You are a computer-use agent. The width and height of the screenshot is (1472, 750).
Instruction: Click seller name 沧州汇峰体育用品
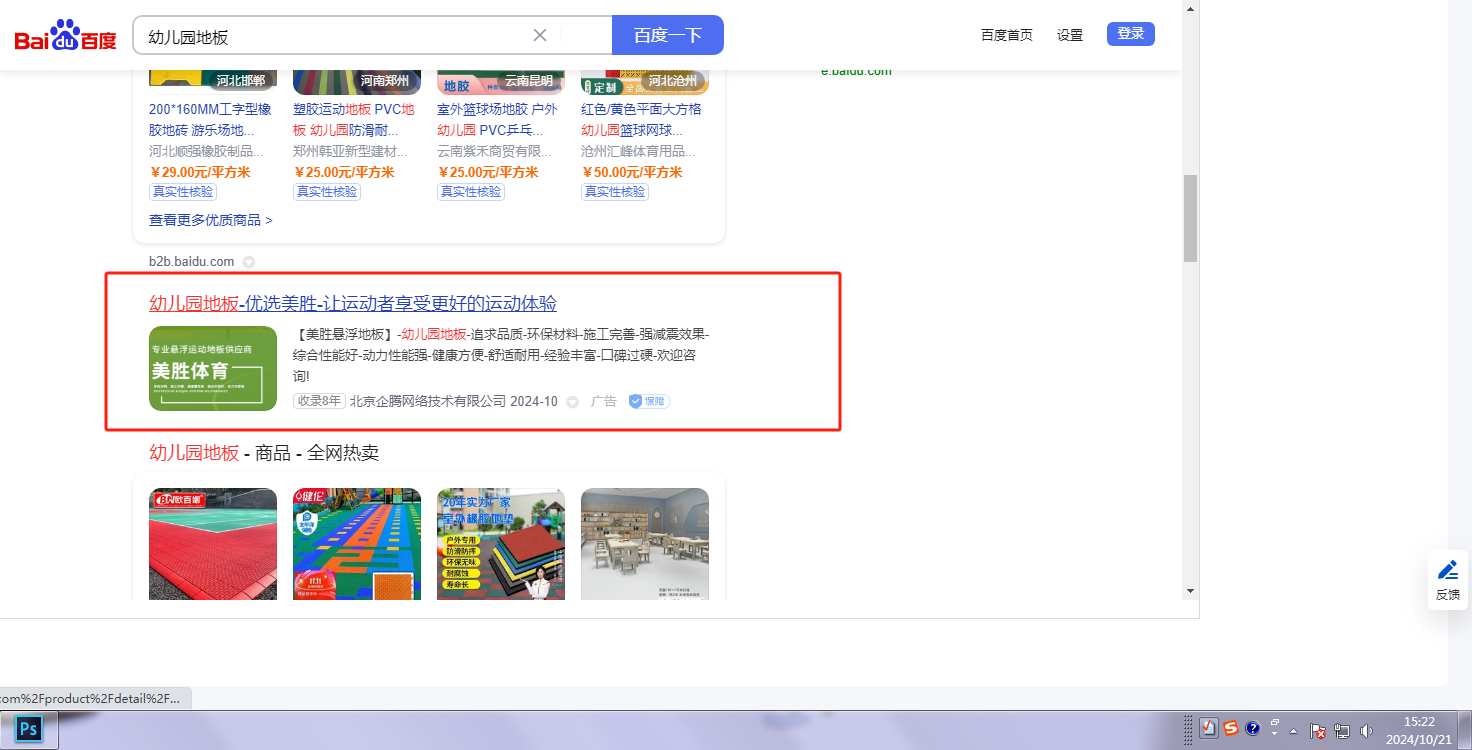[x=639, y=152]
